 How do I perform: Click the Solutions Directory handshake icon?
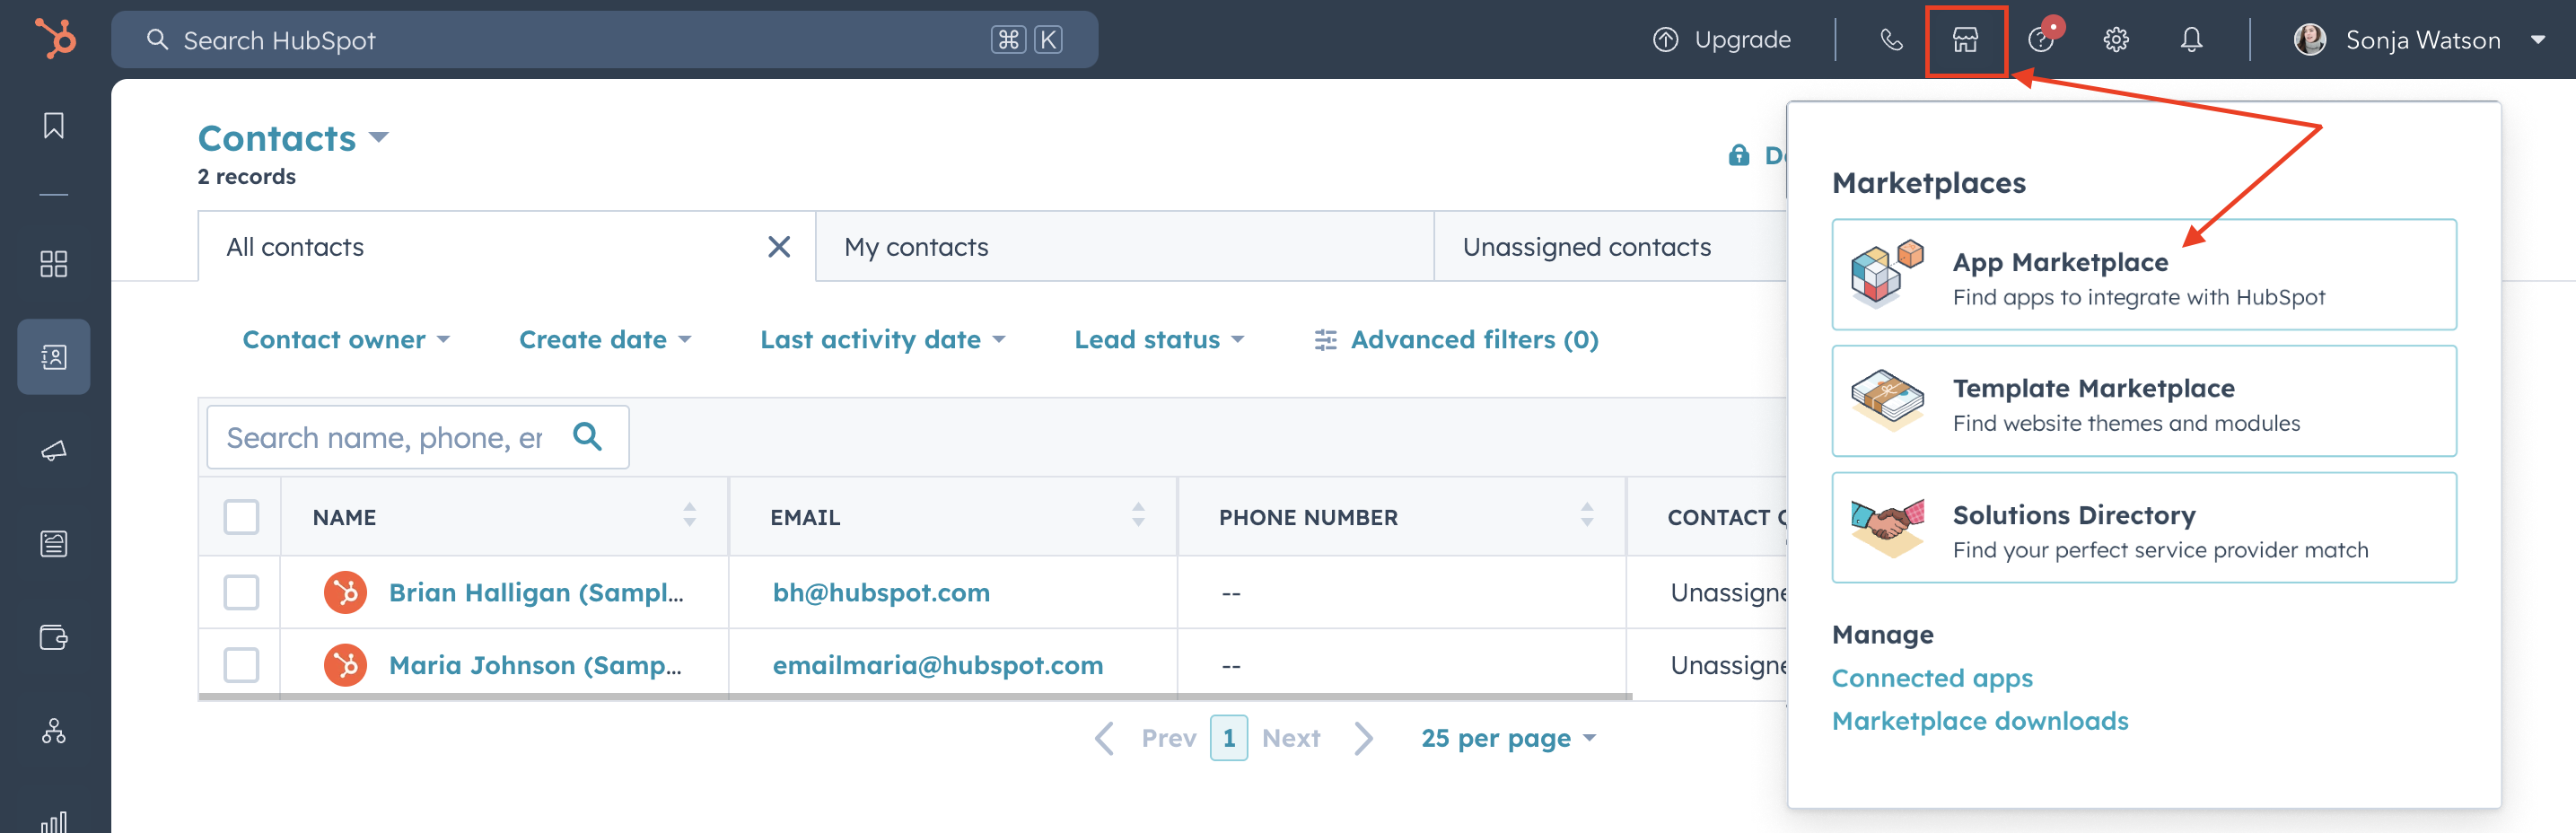(1887, 527)
